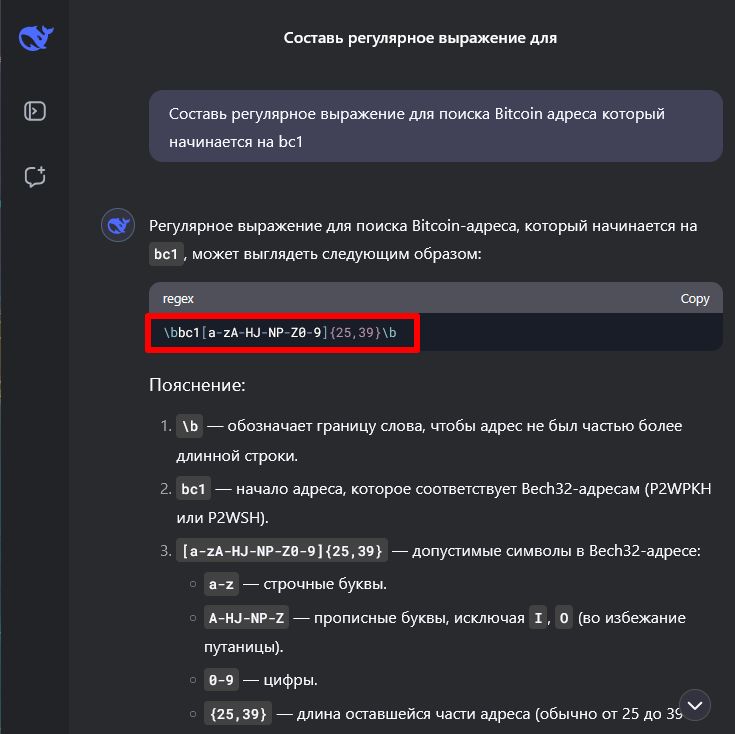Click the "\b" code in list item one
The image size is (735, 734).
[x=189, y=426]
